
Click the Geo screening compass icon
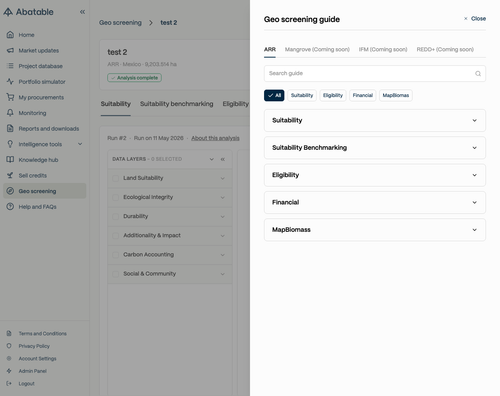click(10, 191)
